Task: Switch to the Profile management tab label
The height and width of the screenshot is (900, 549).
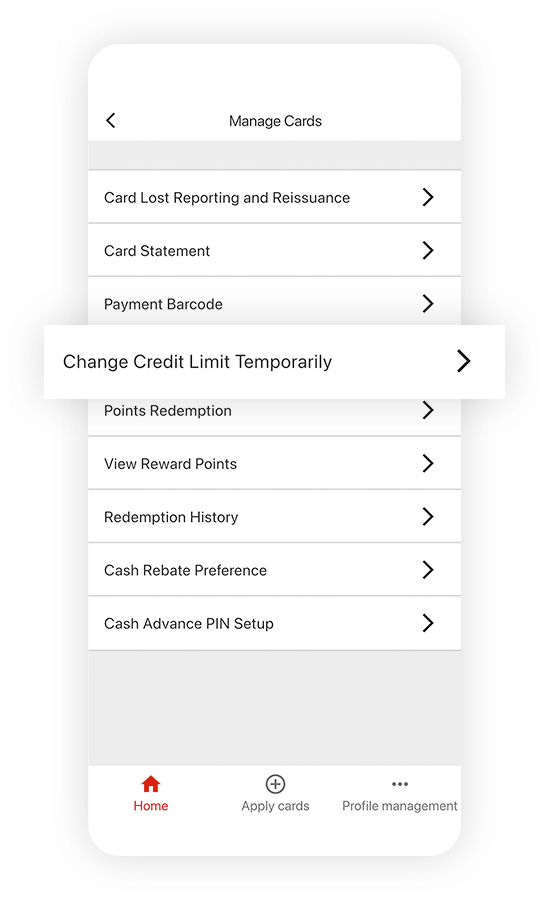Action: coord(400,806)
